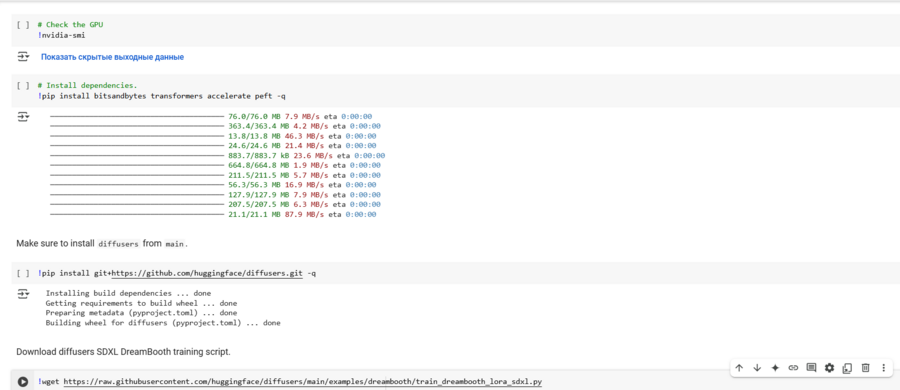
Task: Click '883.7/883.7 kB' progress line
Action: click(x=217, y=156)
